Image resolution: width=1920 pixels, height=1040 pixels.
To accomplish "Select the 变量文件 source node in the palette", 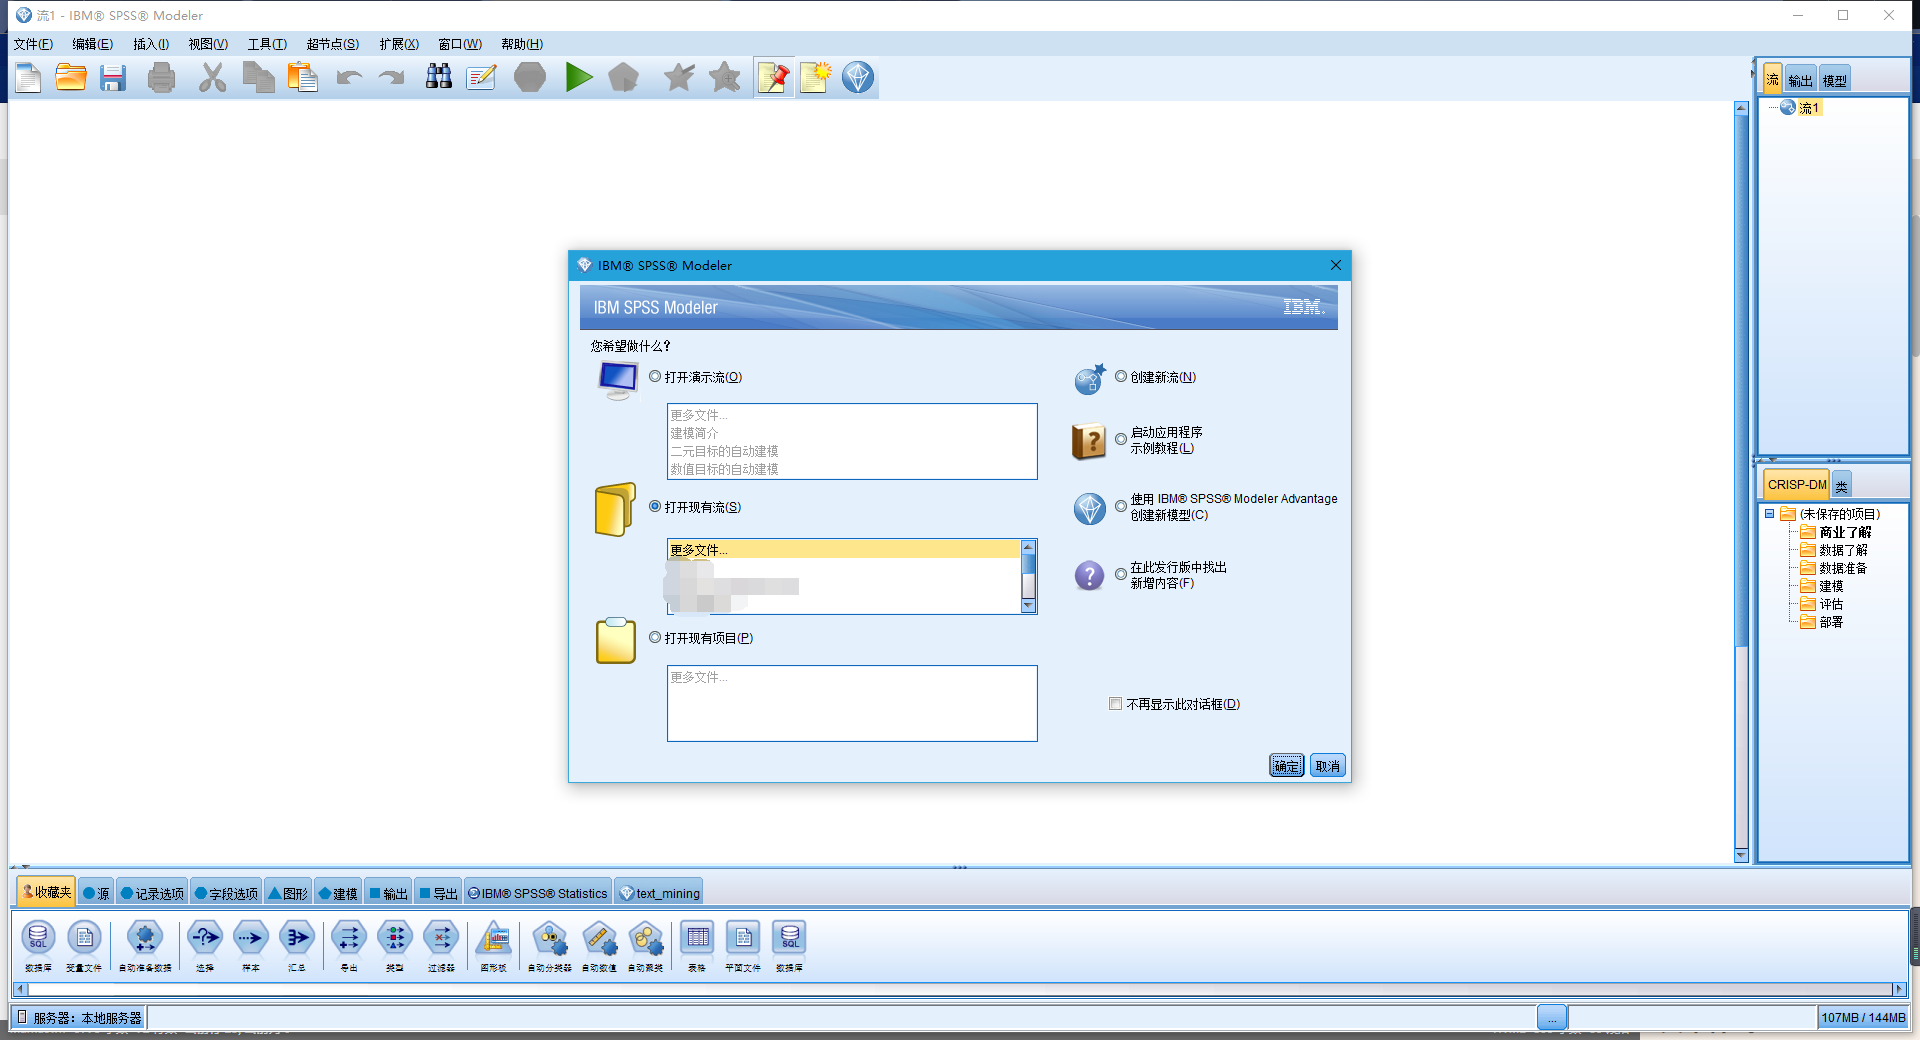I will (x=84, y=946).
